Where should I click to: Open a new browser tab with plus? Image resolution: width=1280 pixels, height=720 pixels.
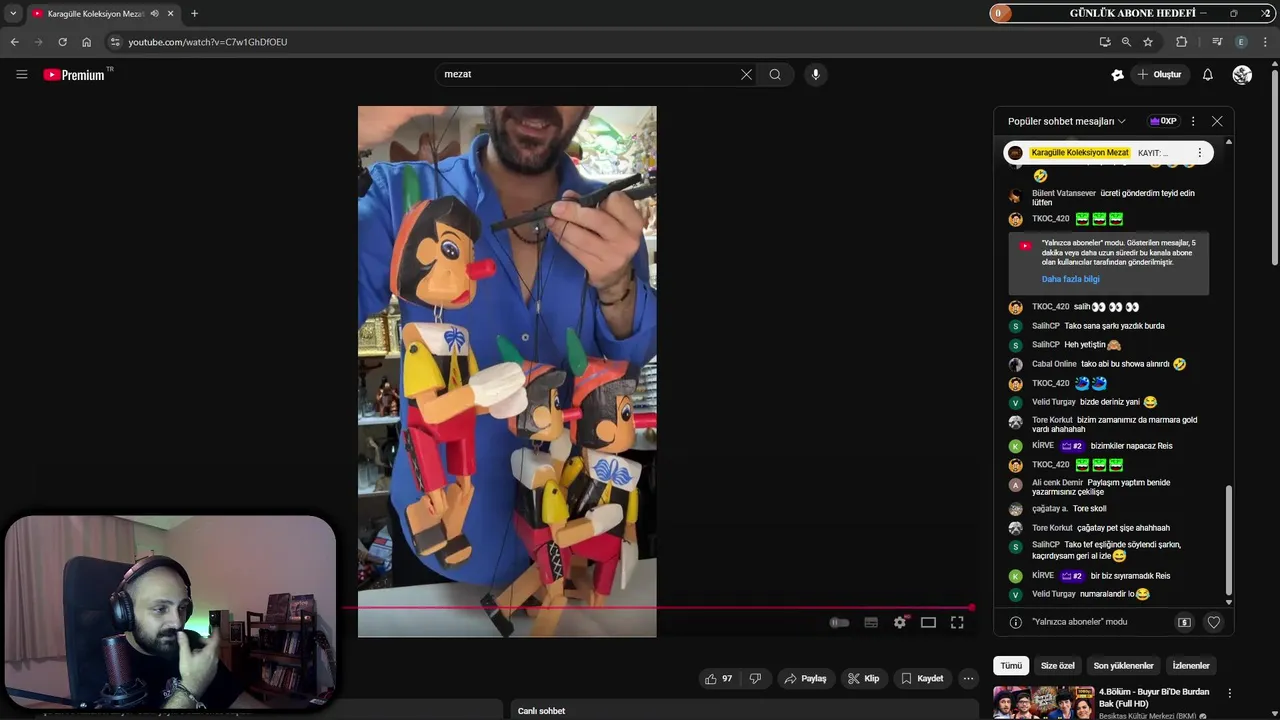coord(194,13)
